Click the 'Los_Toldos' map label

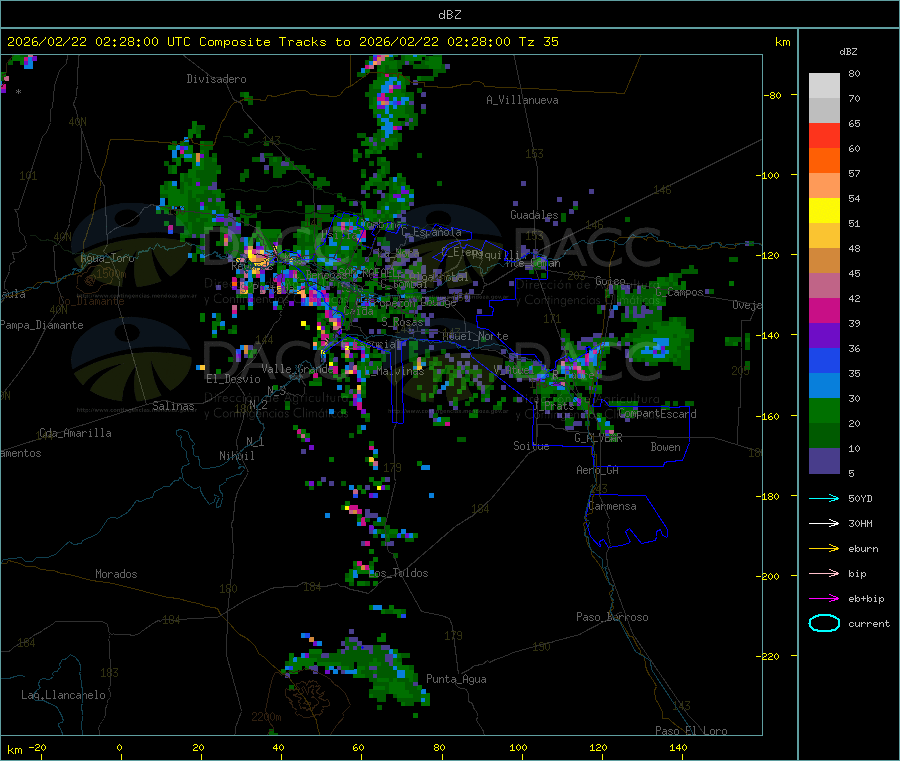pos(398,573)
